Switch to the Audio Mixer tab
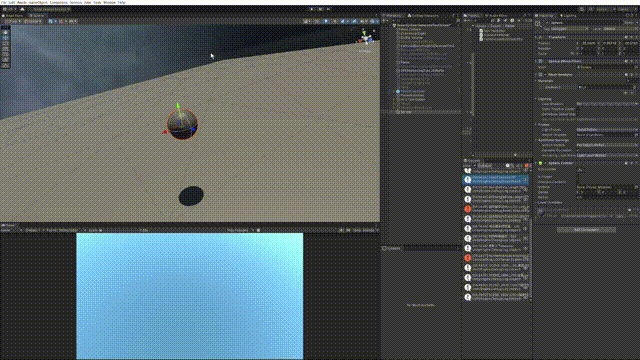Screen dimensions: 640x360 [x=496, y=16]
